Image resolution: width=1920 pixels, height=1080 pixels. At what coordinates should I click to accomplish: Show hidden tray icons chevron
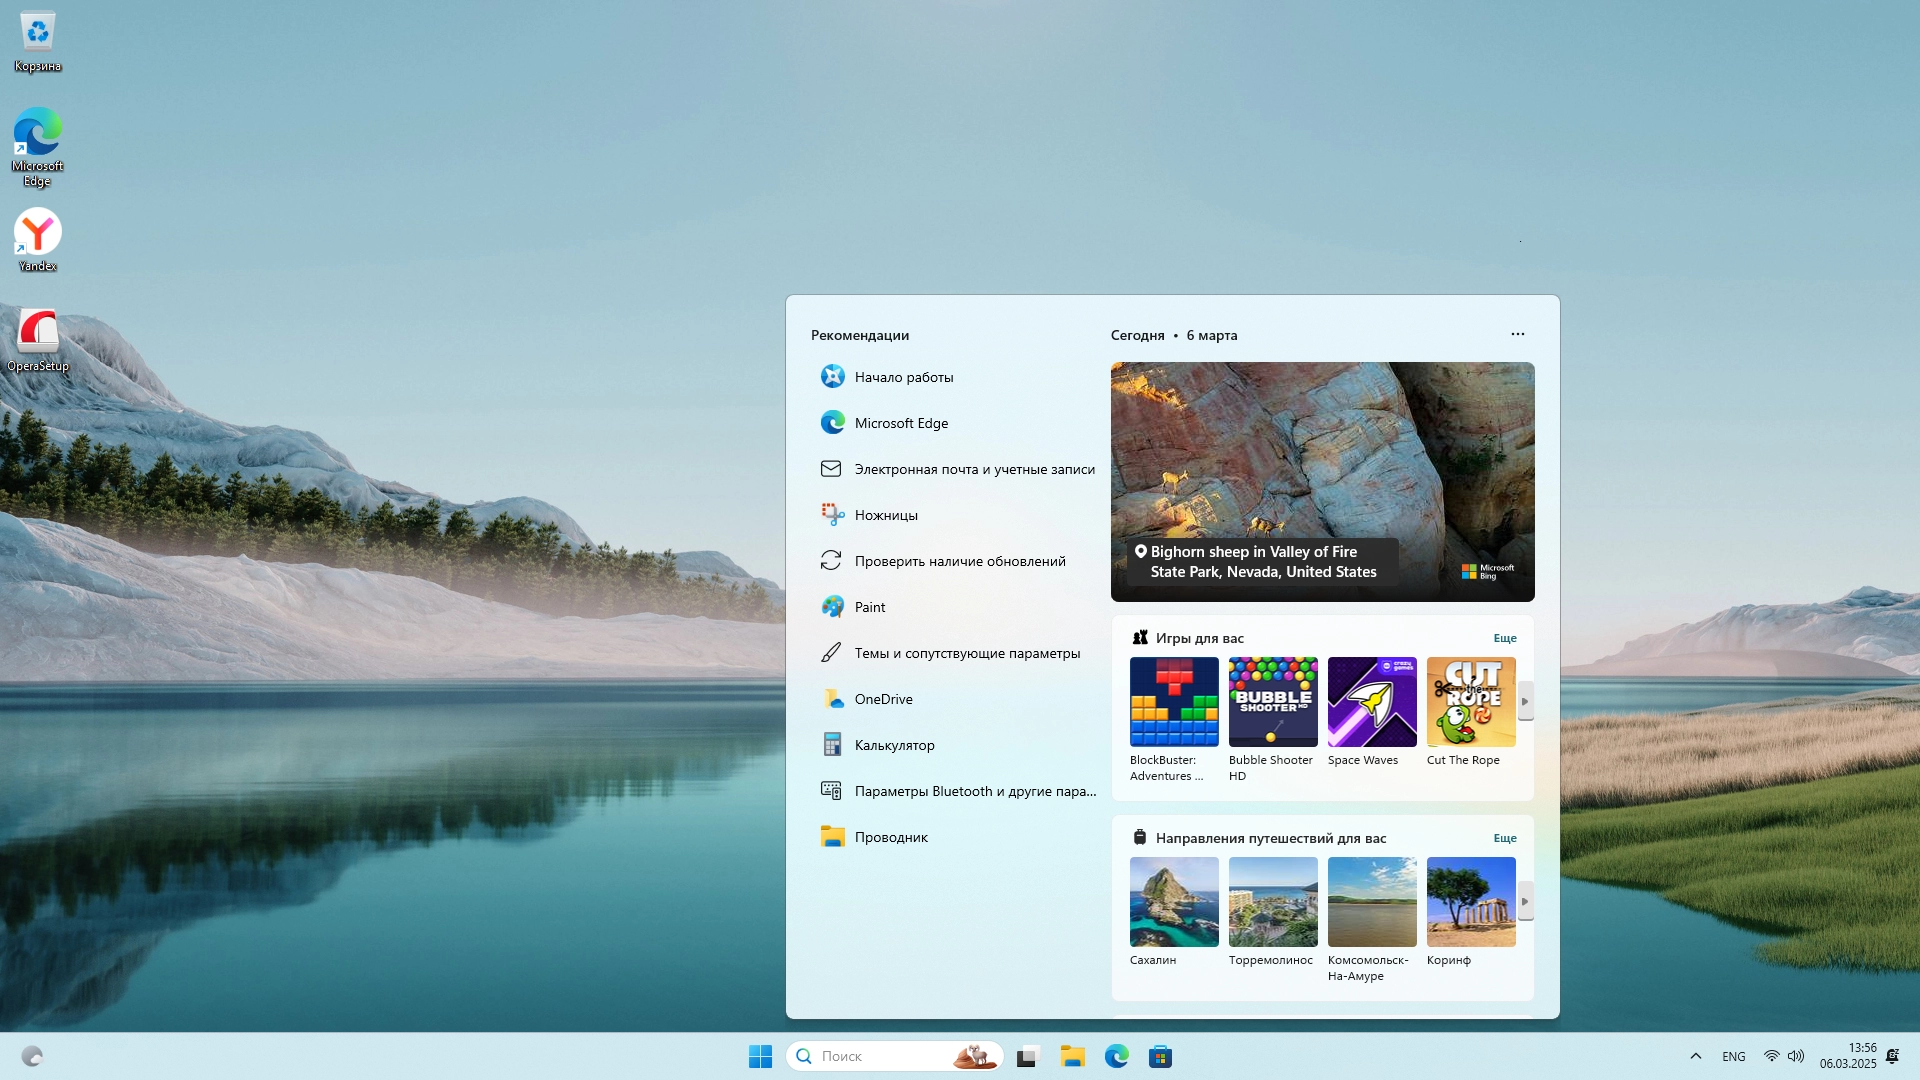[x=1695, y=1056]
